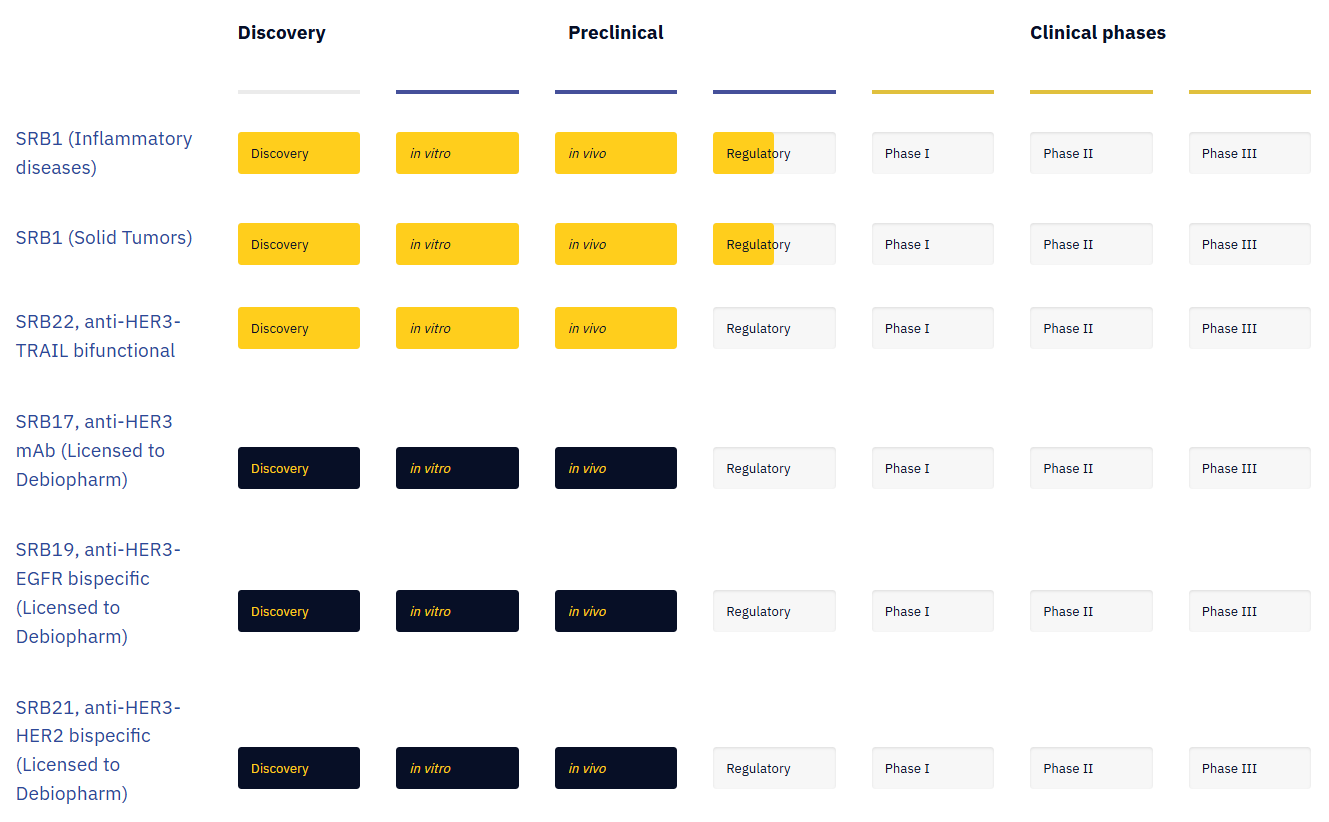Viewport: 1329px width, 822px height.
Task: Click the Regulatory progress bar for SRB1 Inflammatory
Action: [x=774, y=153]
